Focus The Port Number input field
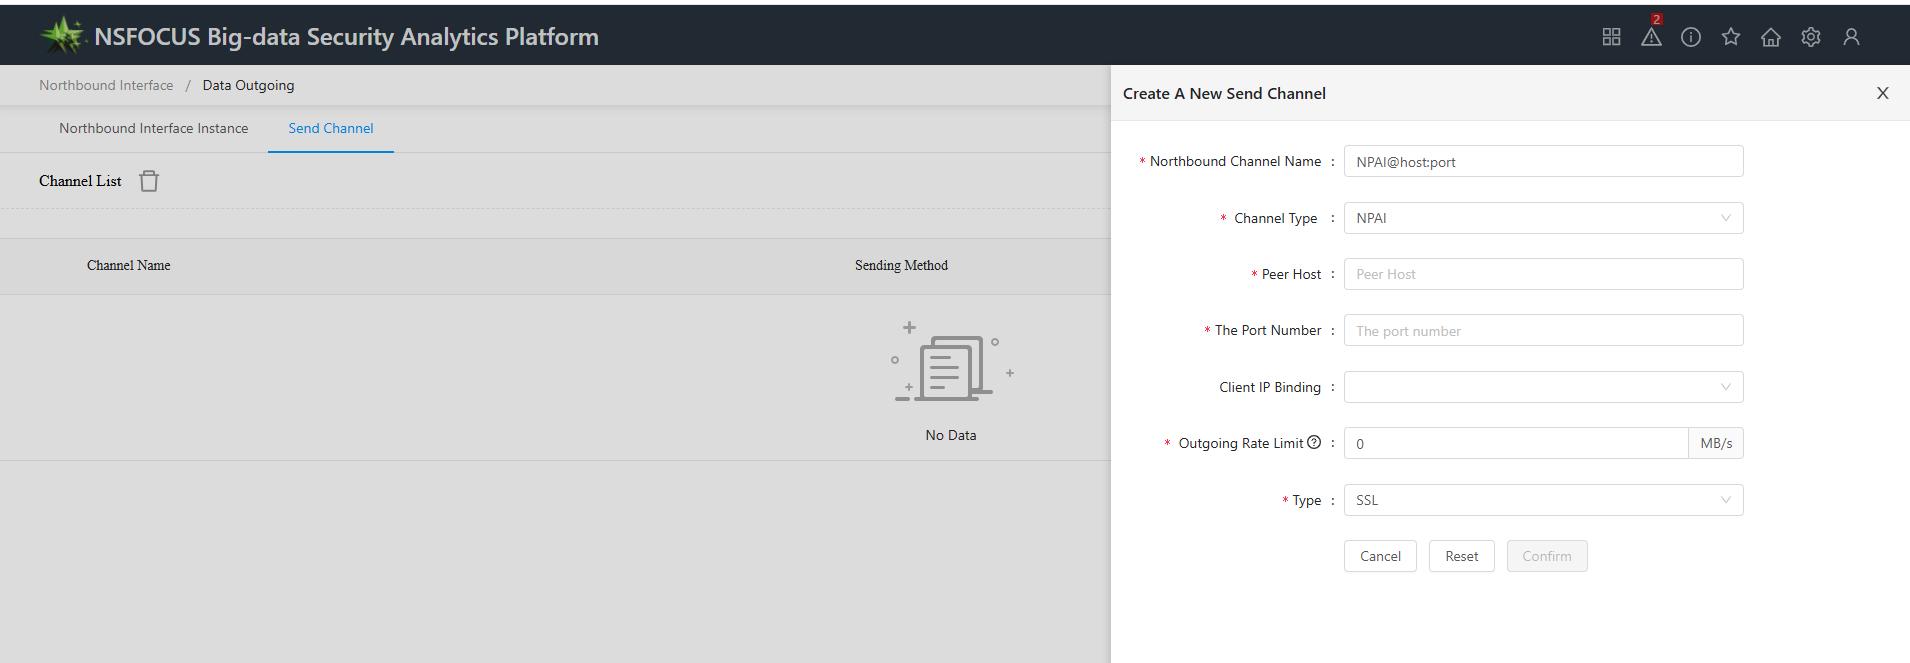Viewport: 1910px width, 663px height. pos(1543,330)
